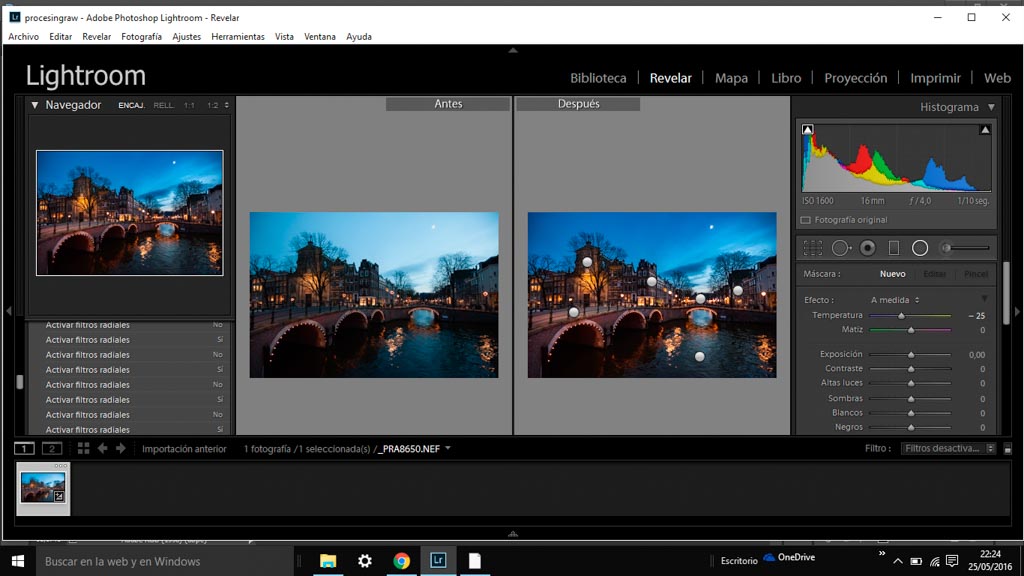Toggle highlight clipping indicator in histogram
Viewport: 1024px width, 576px height.
[x=985, y=130]
